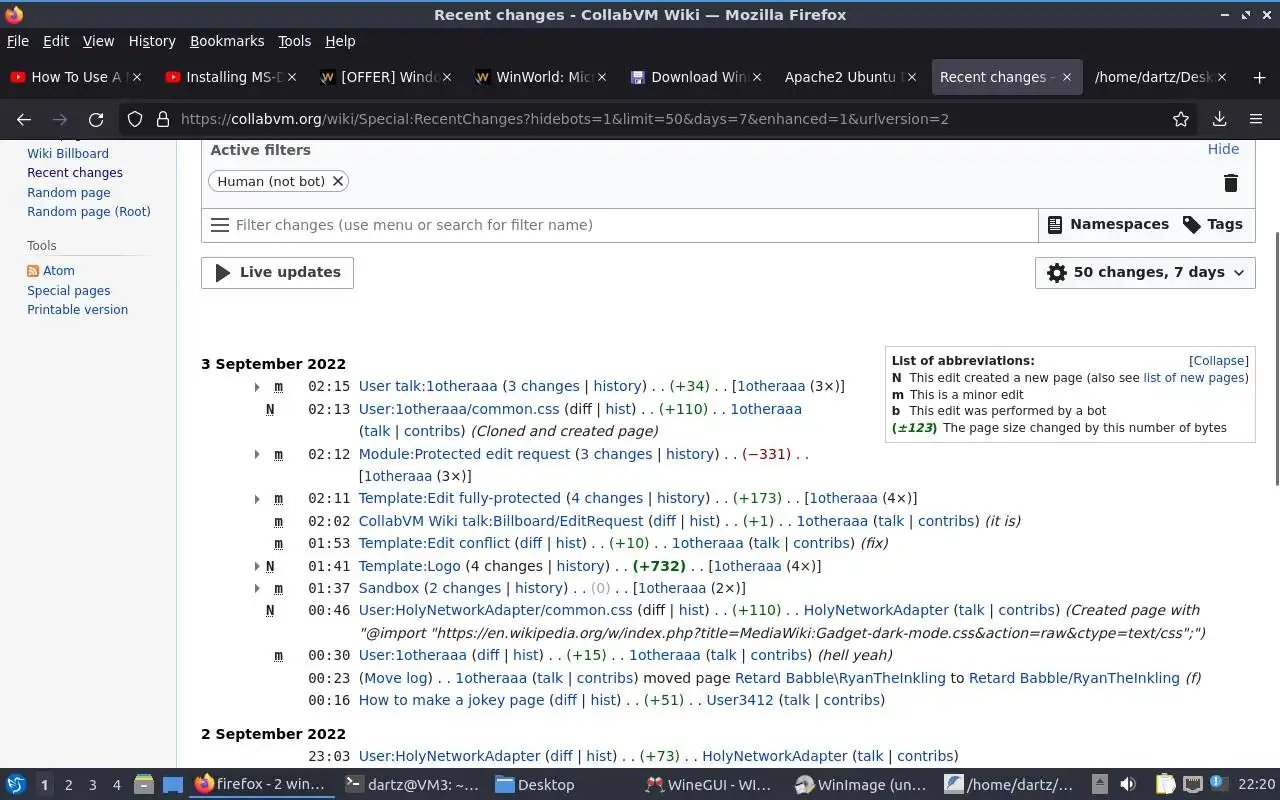Open the 50 changes, 7 days dropdown

pos(1145,272)
